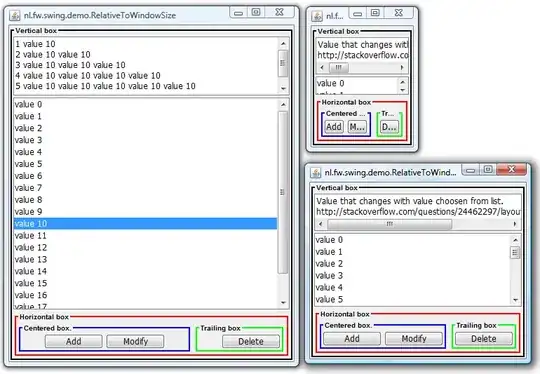This screenshot has width=540, height=374.
Task: Click the highlighted "value 10" list item
Action: (145, 224)
